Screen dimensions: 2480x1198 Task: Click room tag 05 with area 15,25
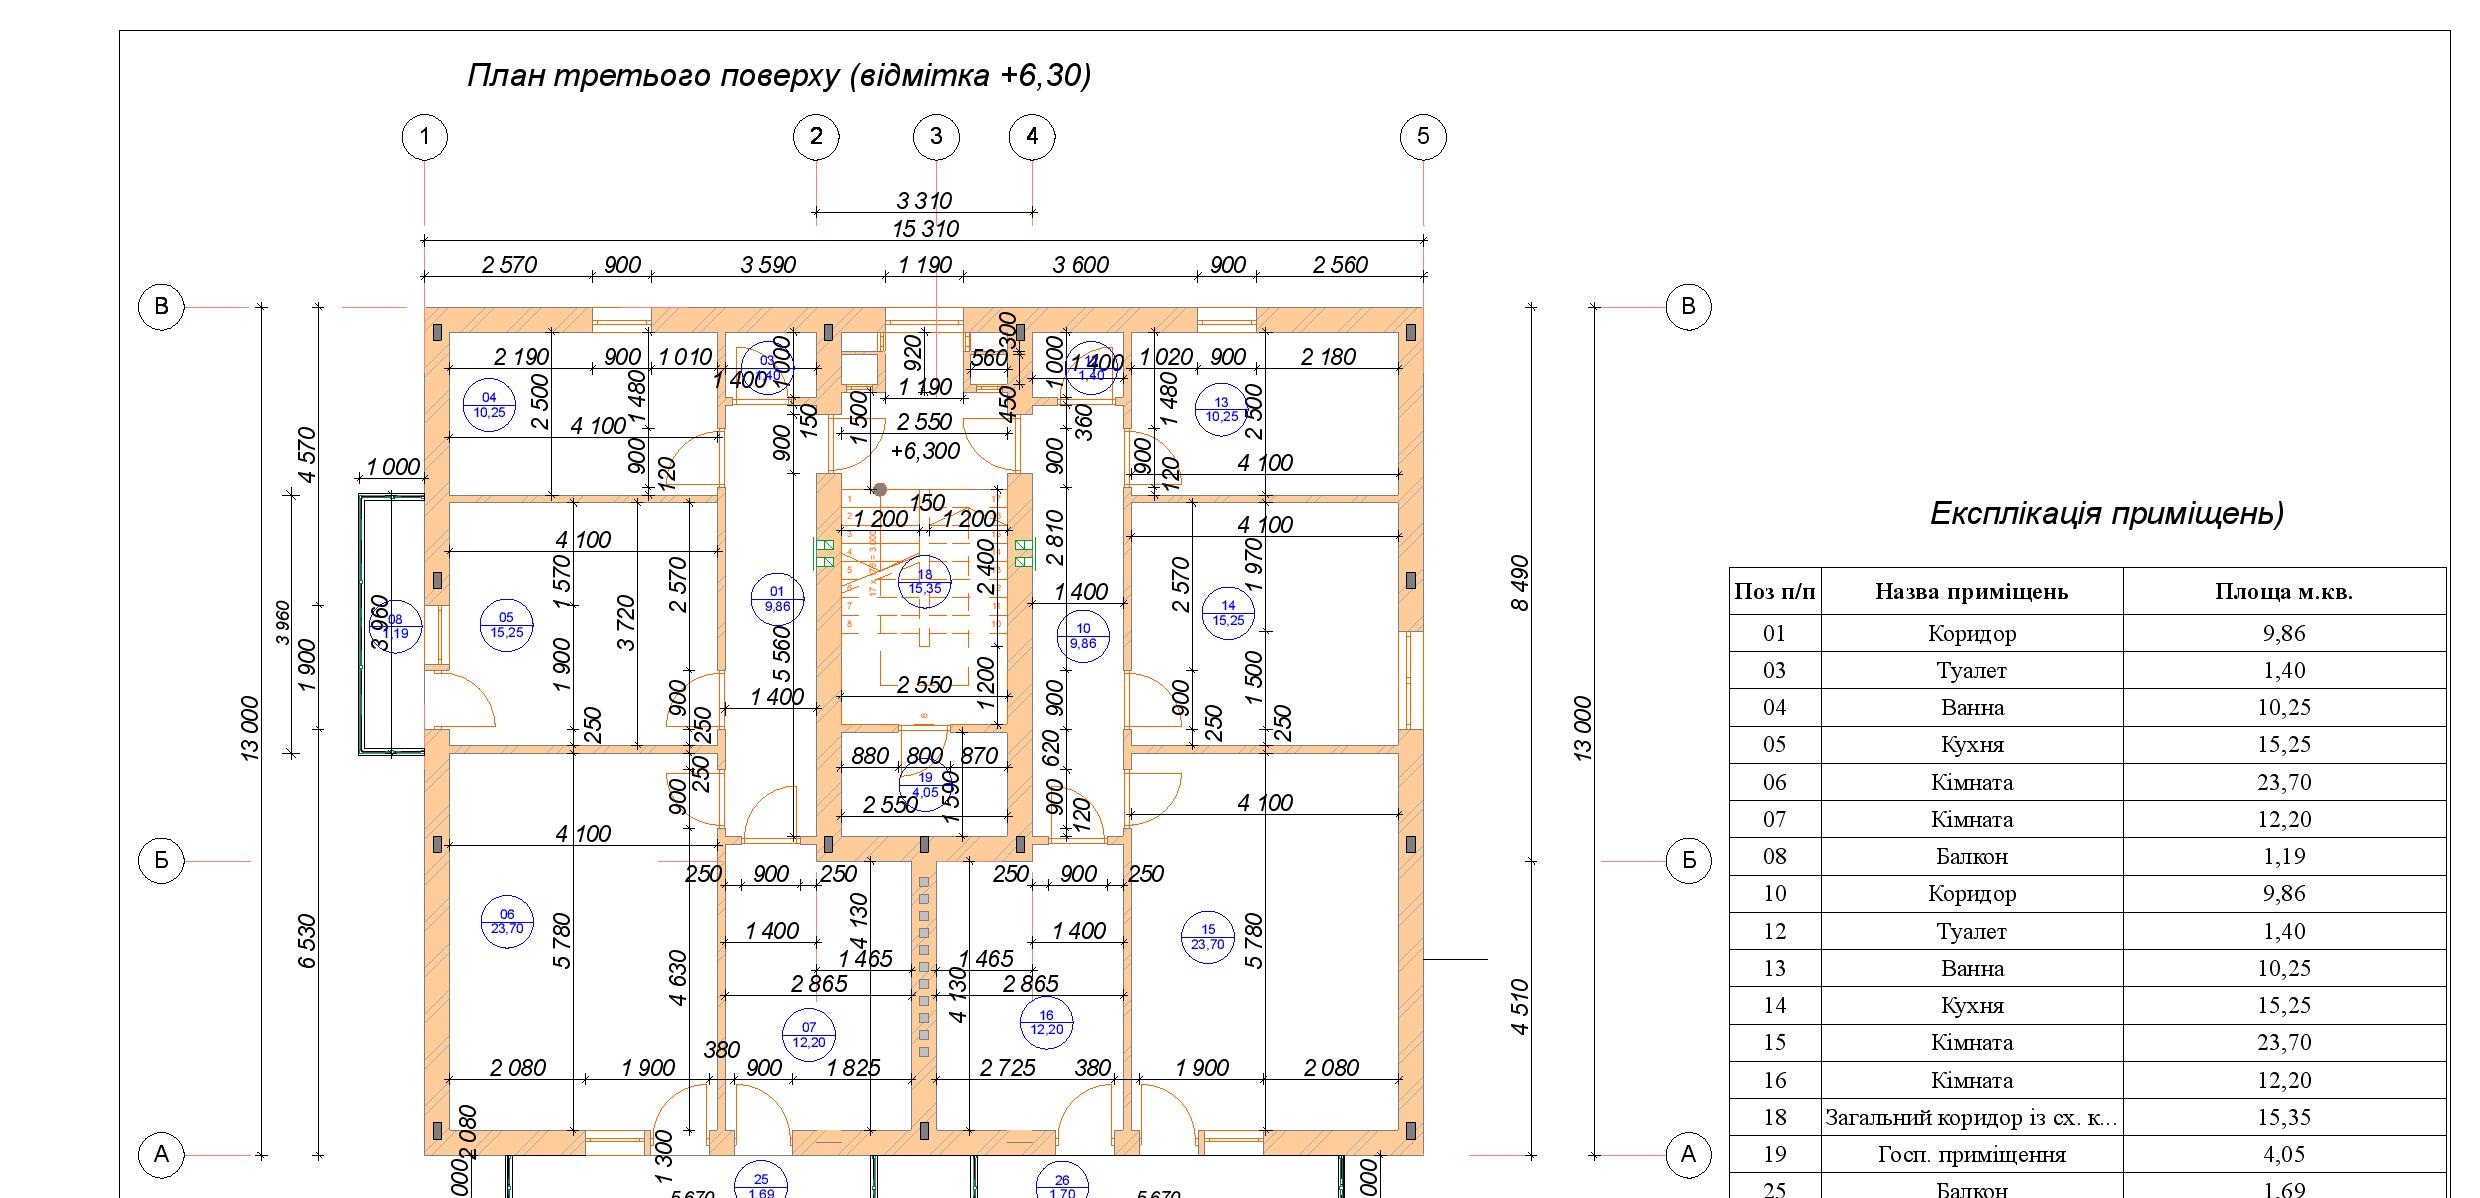506,625
